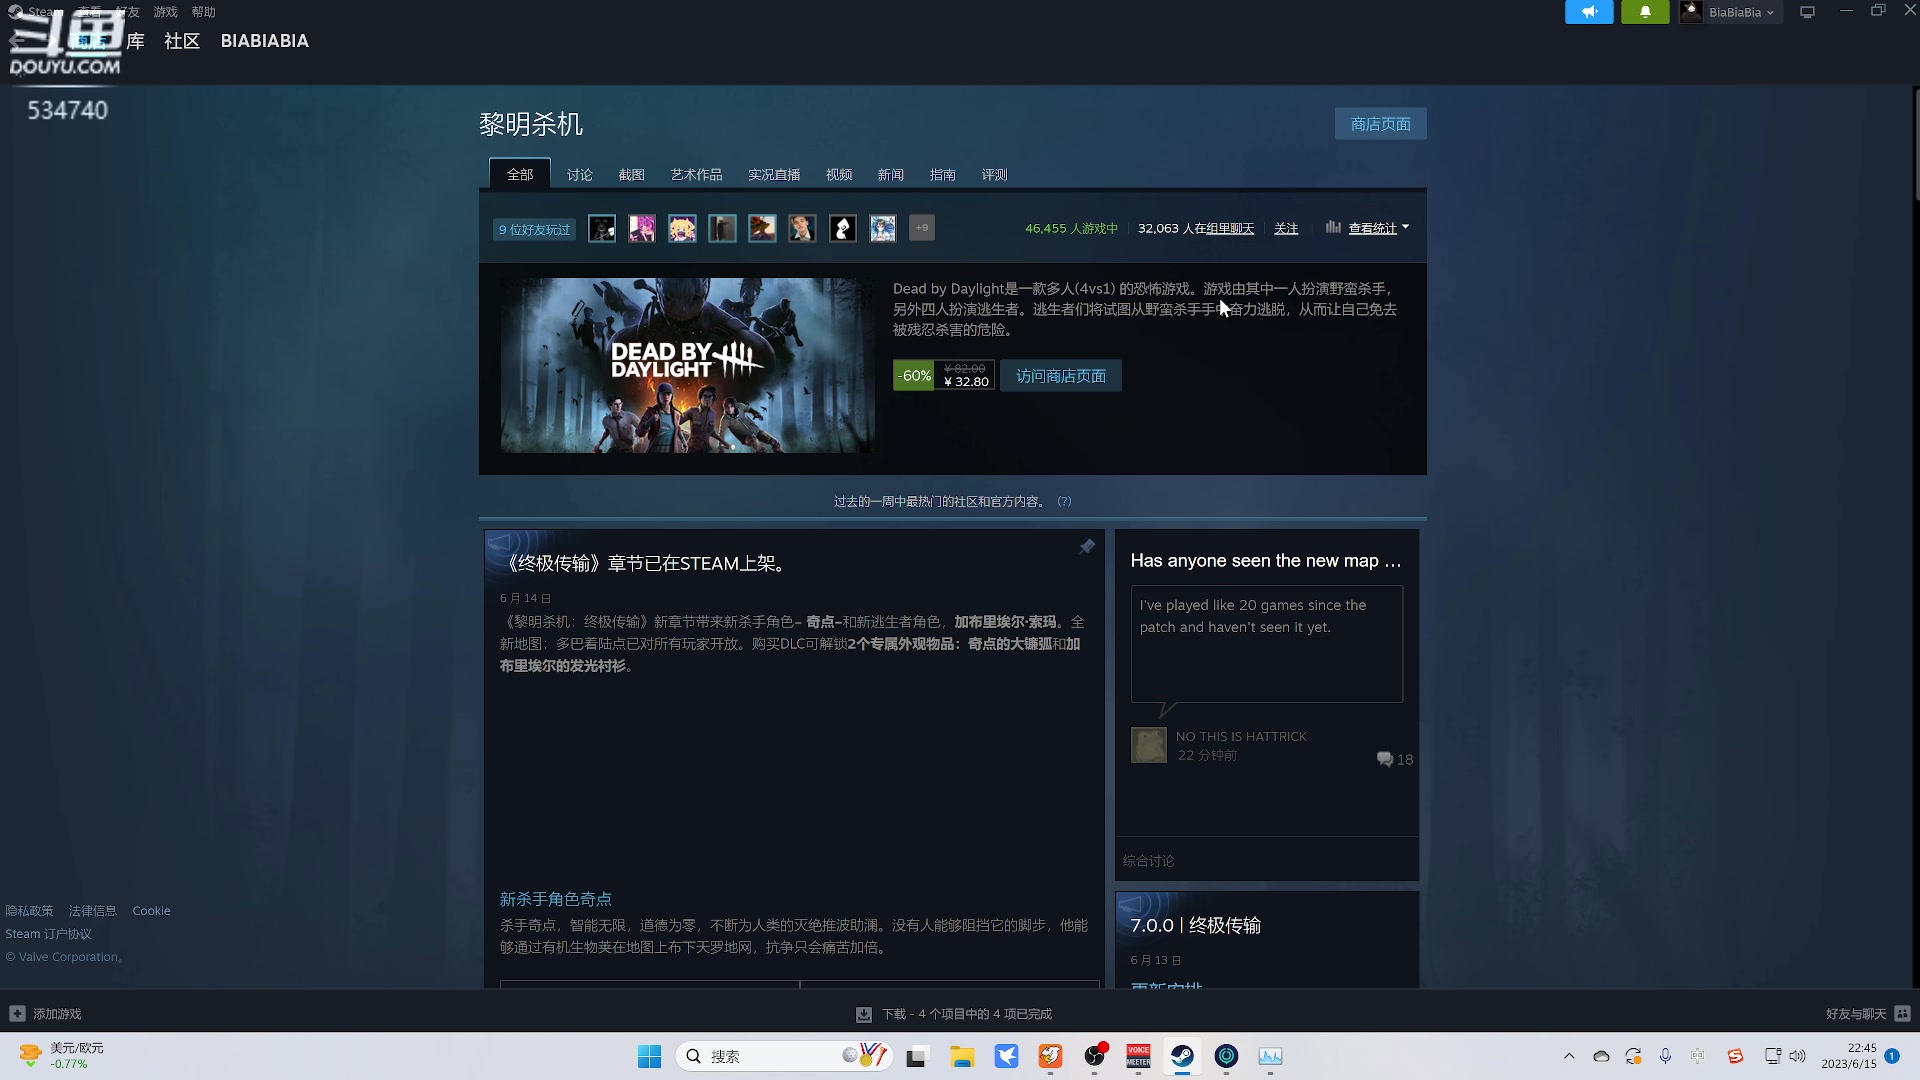Enter Big Picture mode via the monitor icon
The width and height of the screenshot is (1920, 1080).
tap(1807, 12)
